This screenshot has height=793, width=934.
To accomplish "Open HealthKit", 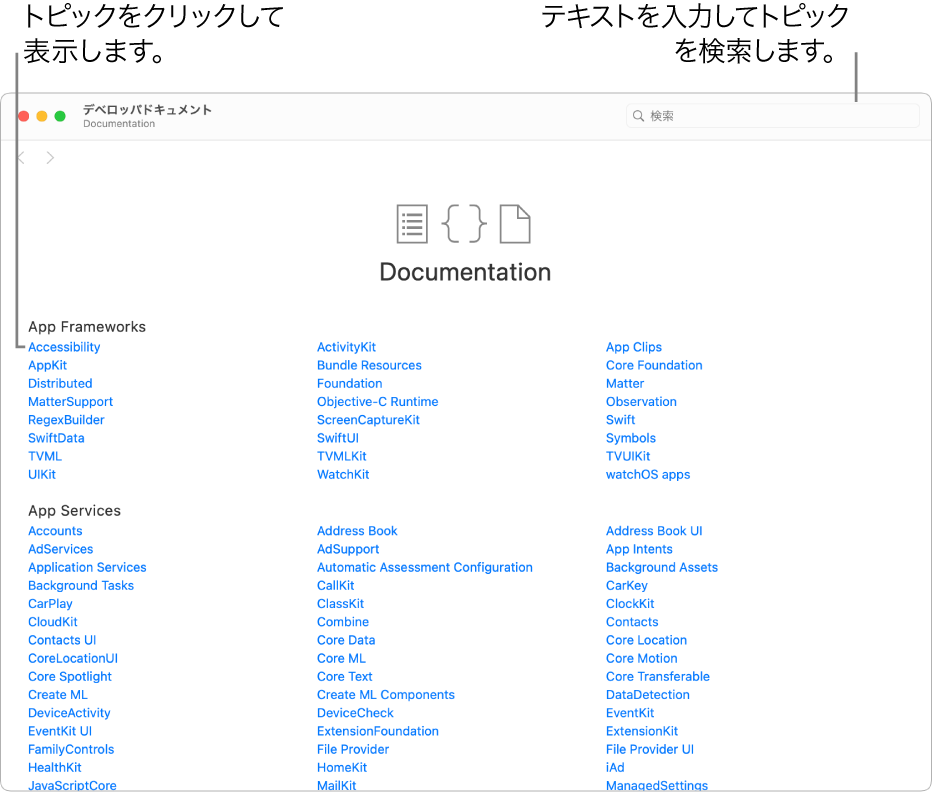I will click(55, 768).
